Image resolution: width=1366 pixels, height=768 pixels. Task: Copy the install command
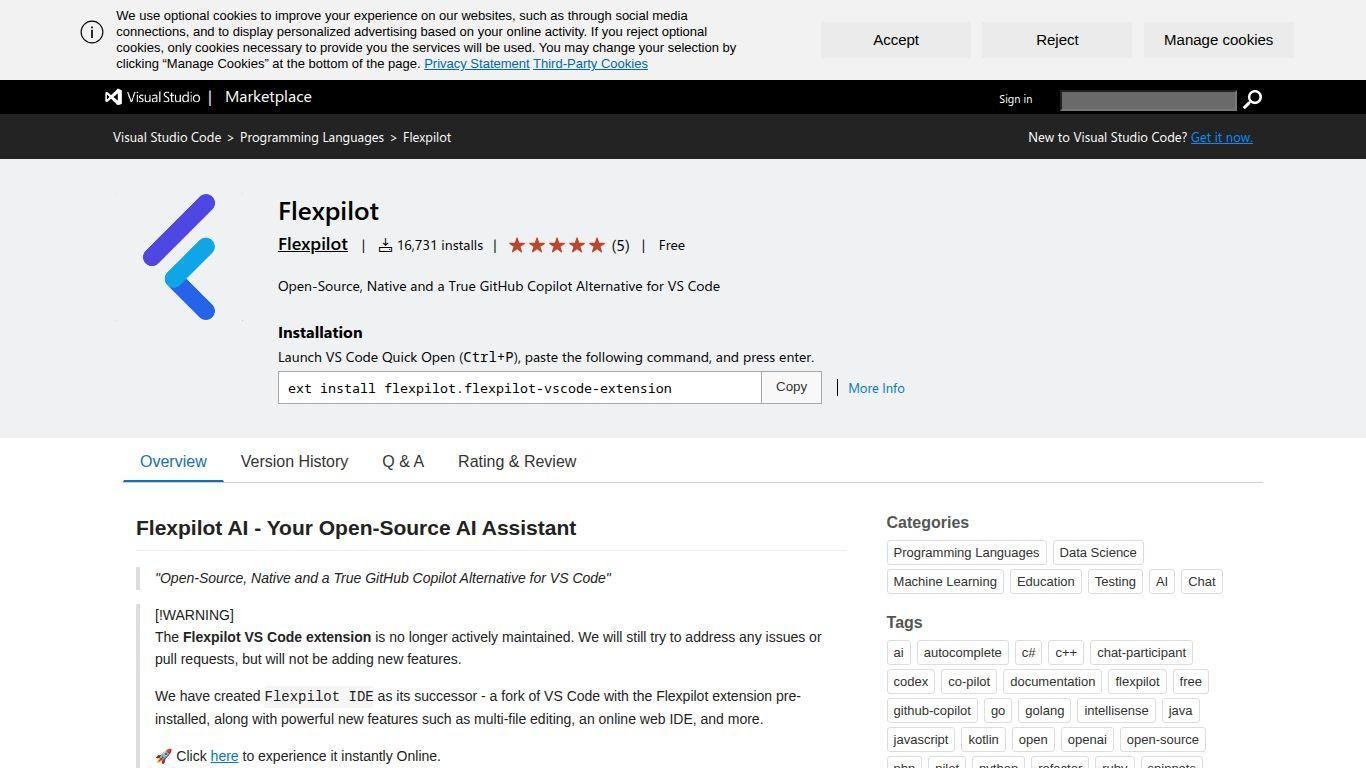pos(791,388)
